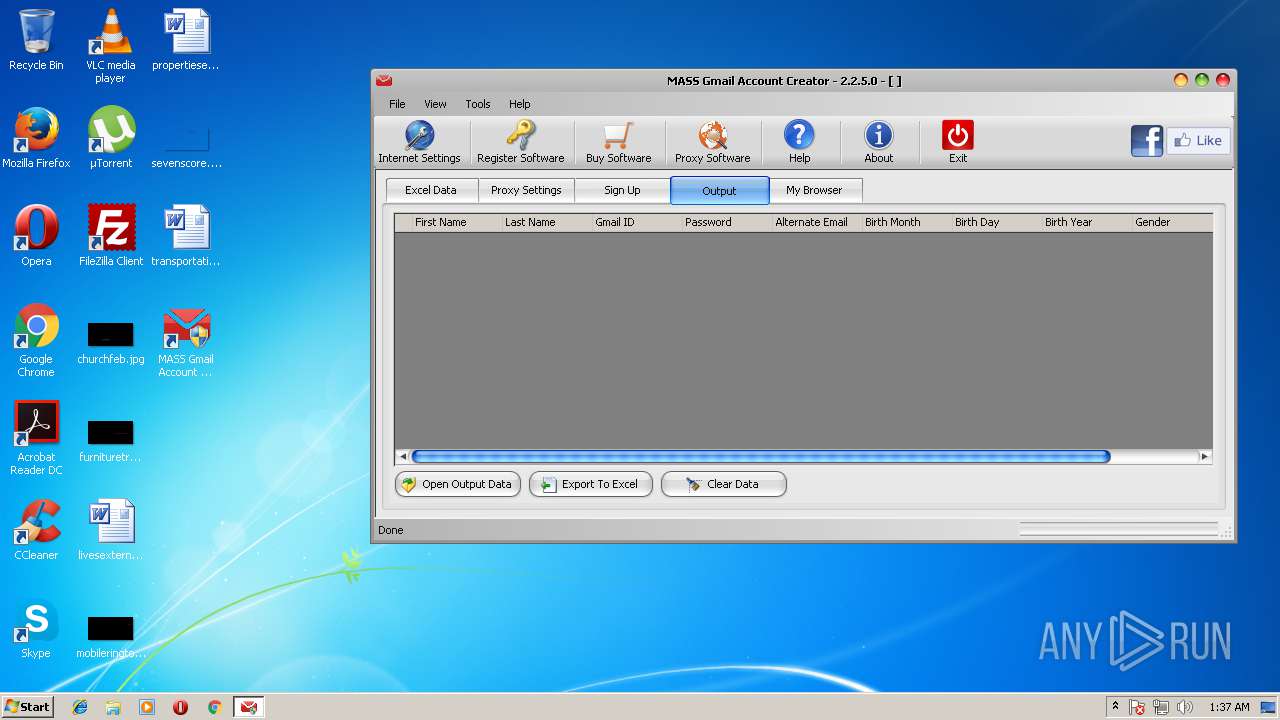This screenshot has width=1280, height=720.
Task: Select the VLC media player shortcut
Action: click(x=110, y=46)
